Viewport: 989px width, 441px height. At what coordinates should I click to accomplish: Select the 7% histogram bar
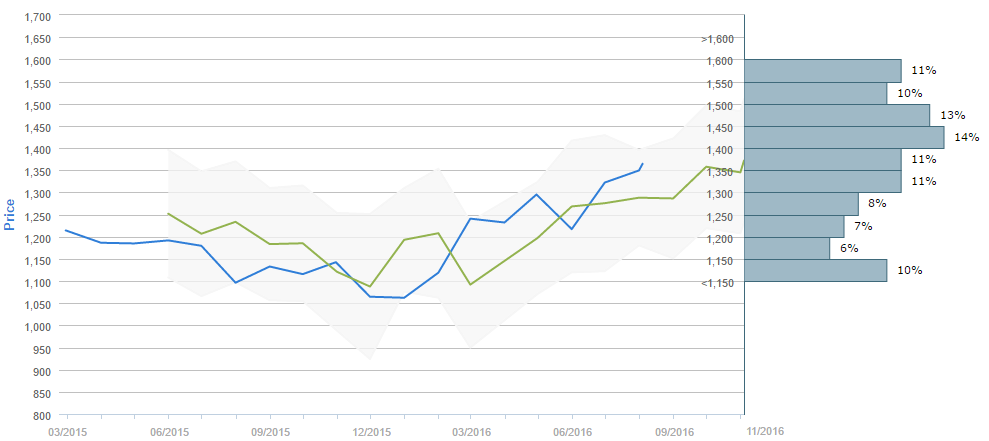(795, 226)
